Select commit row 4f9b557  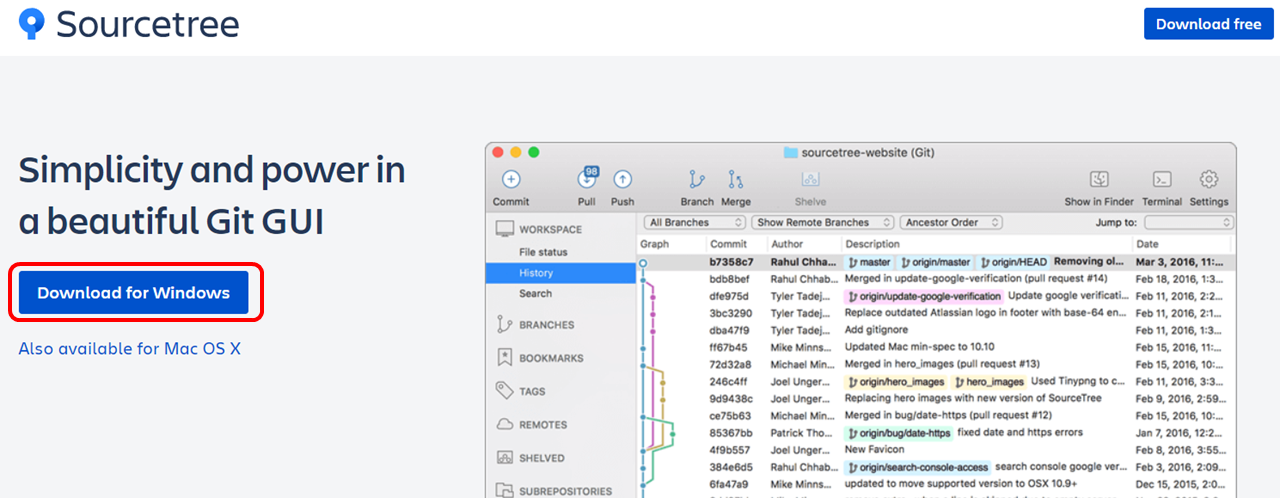pyautogui.click(x=936, y=450)
